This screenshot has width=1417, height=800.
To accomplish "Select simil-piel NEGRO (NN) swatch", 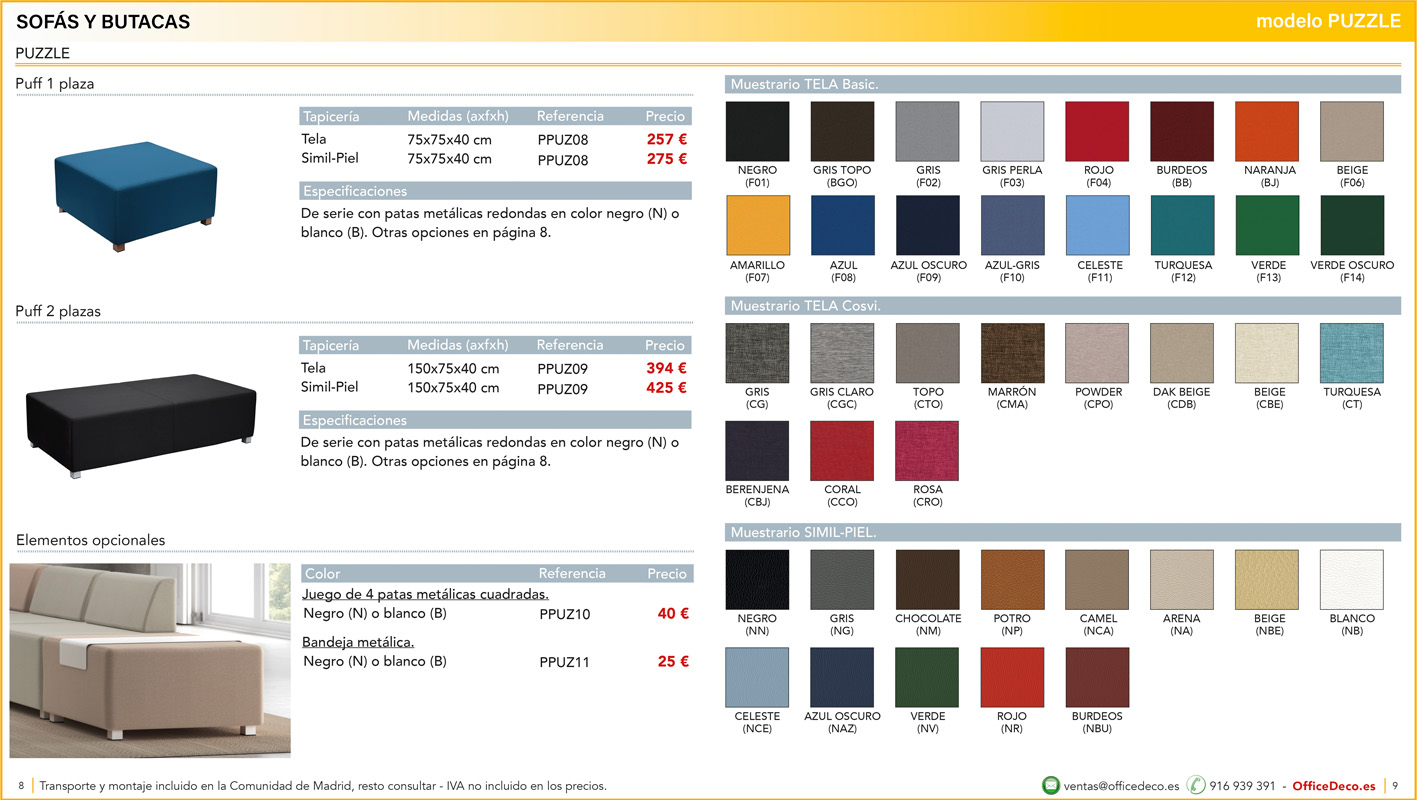I will [757, 580].
